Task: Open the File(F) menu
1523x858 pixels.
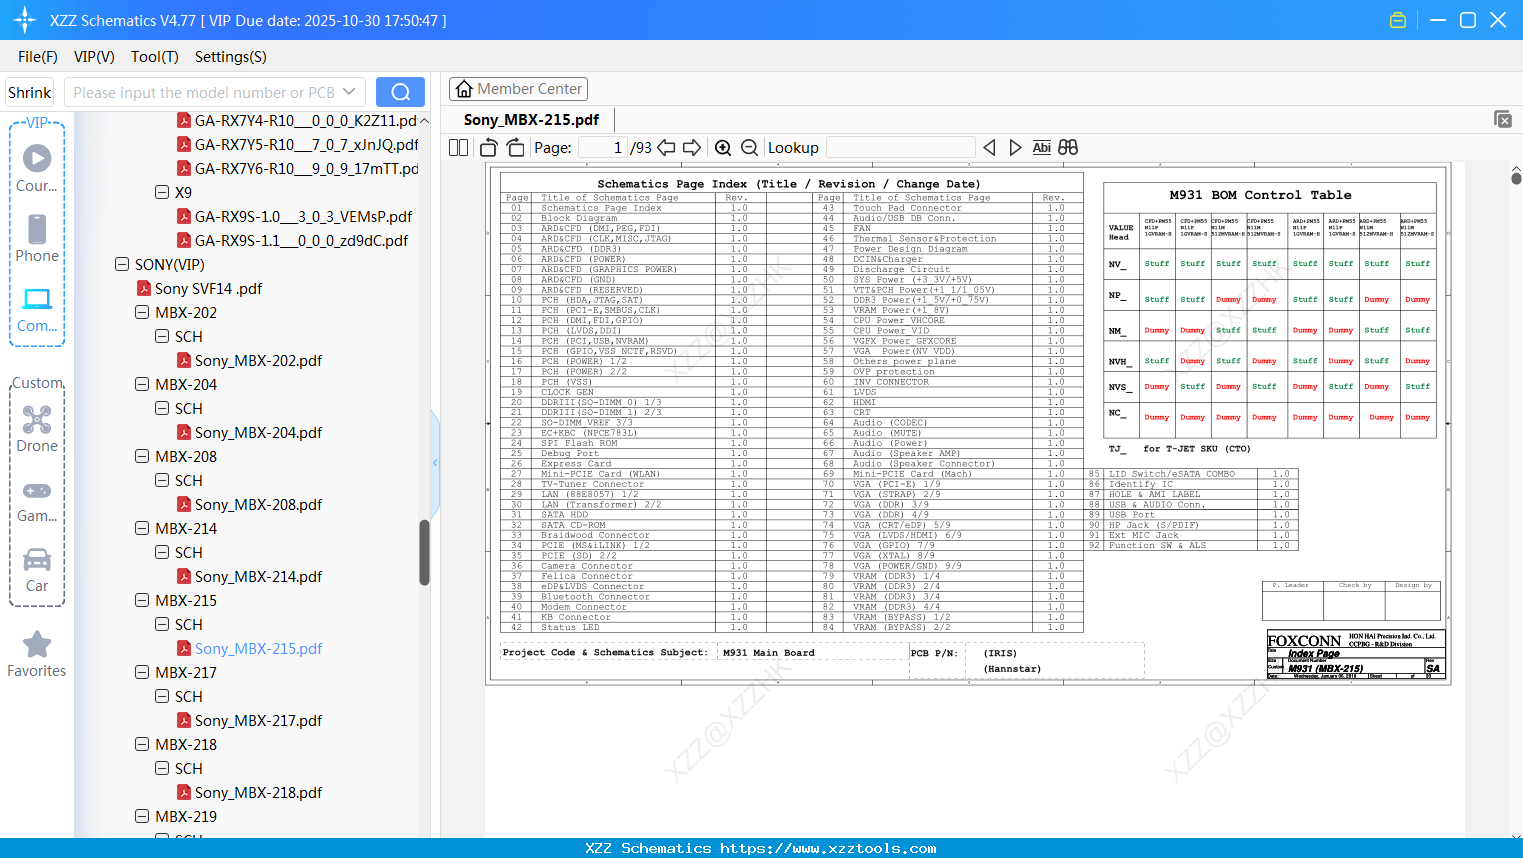Action: click(x=38, y=57)
